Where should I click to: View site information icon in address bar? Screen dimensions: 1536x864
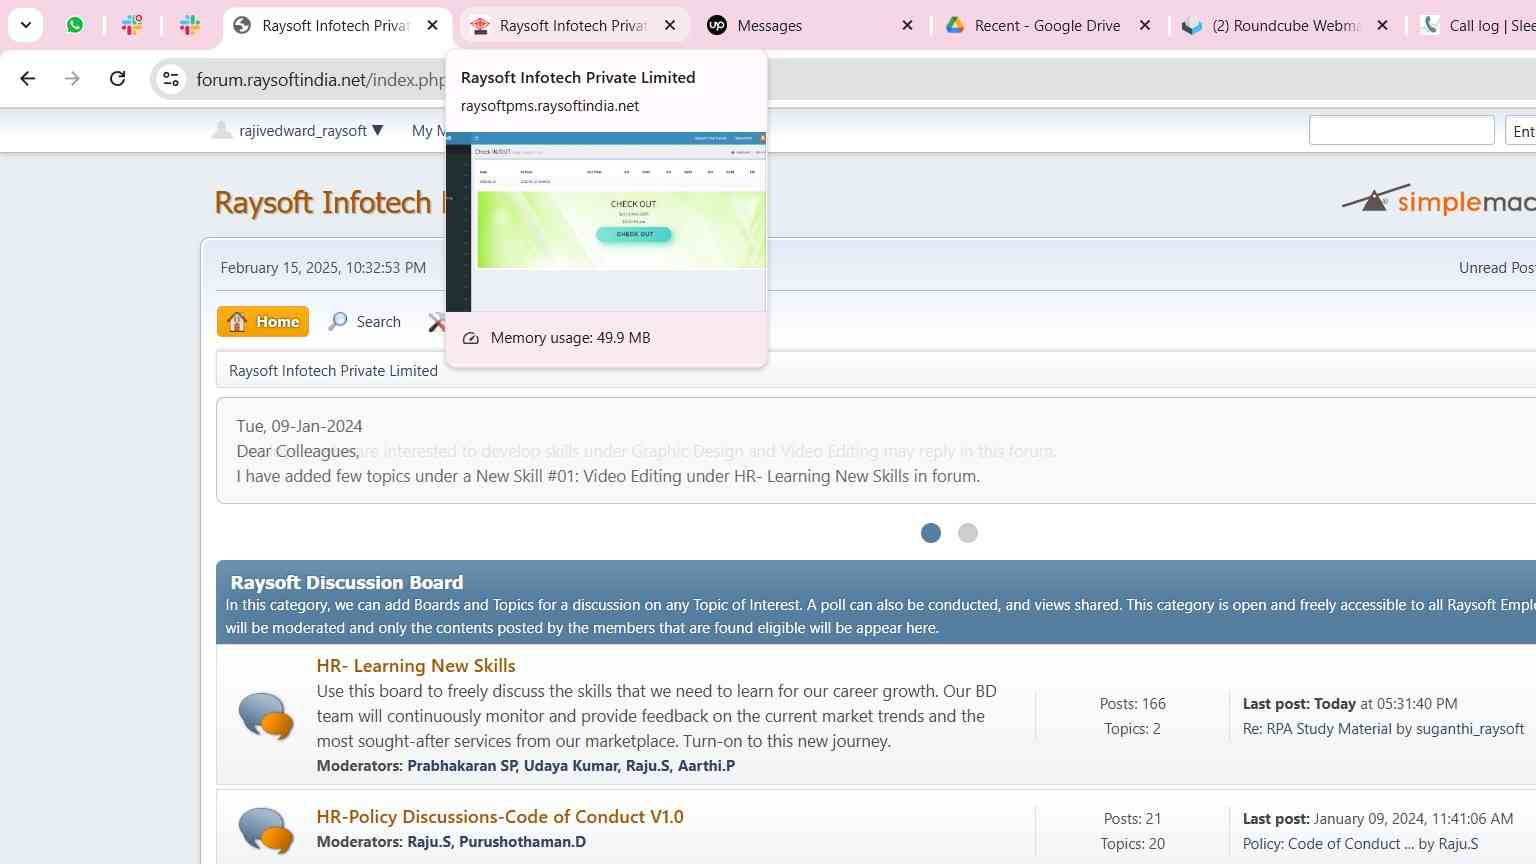pos(171,79)
